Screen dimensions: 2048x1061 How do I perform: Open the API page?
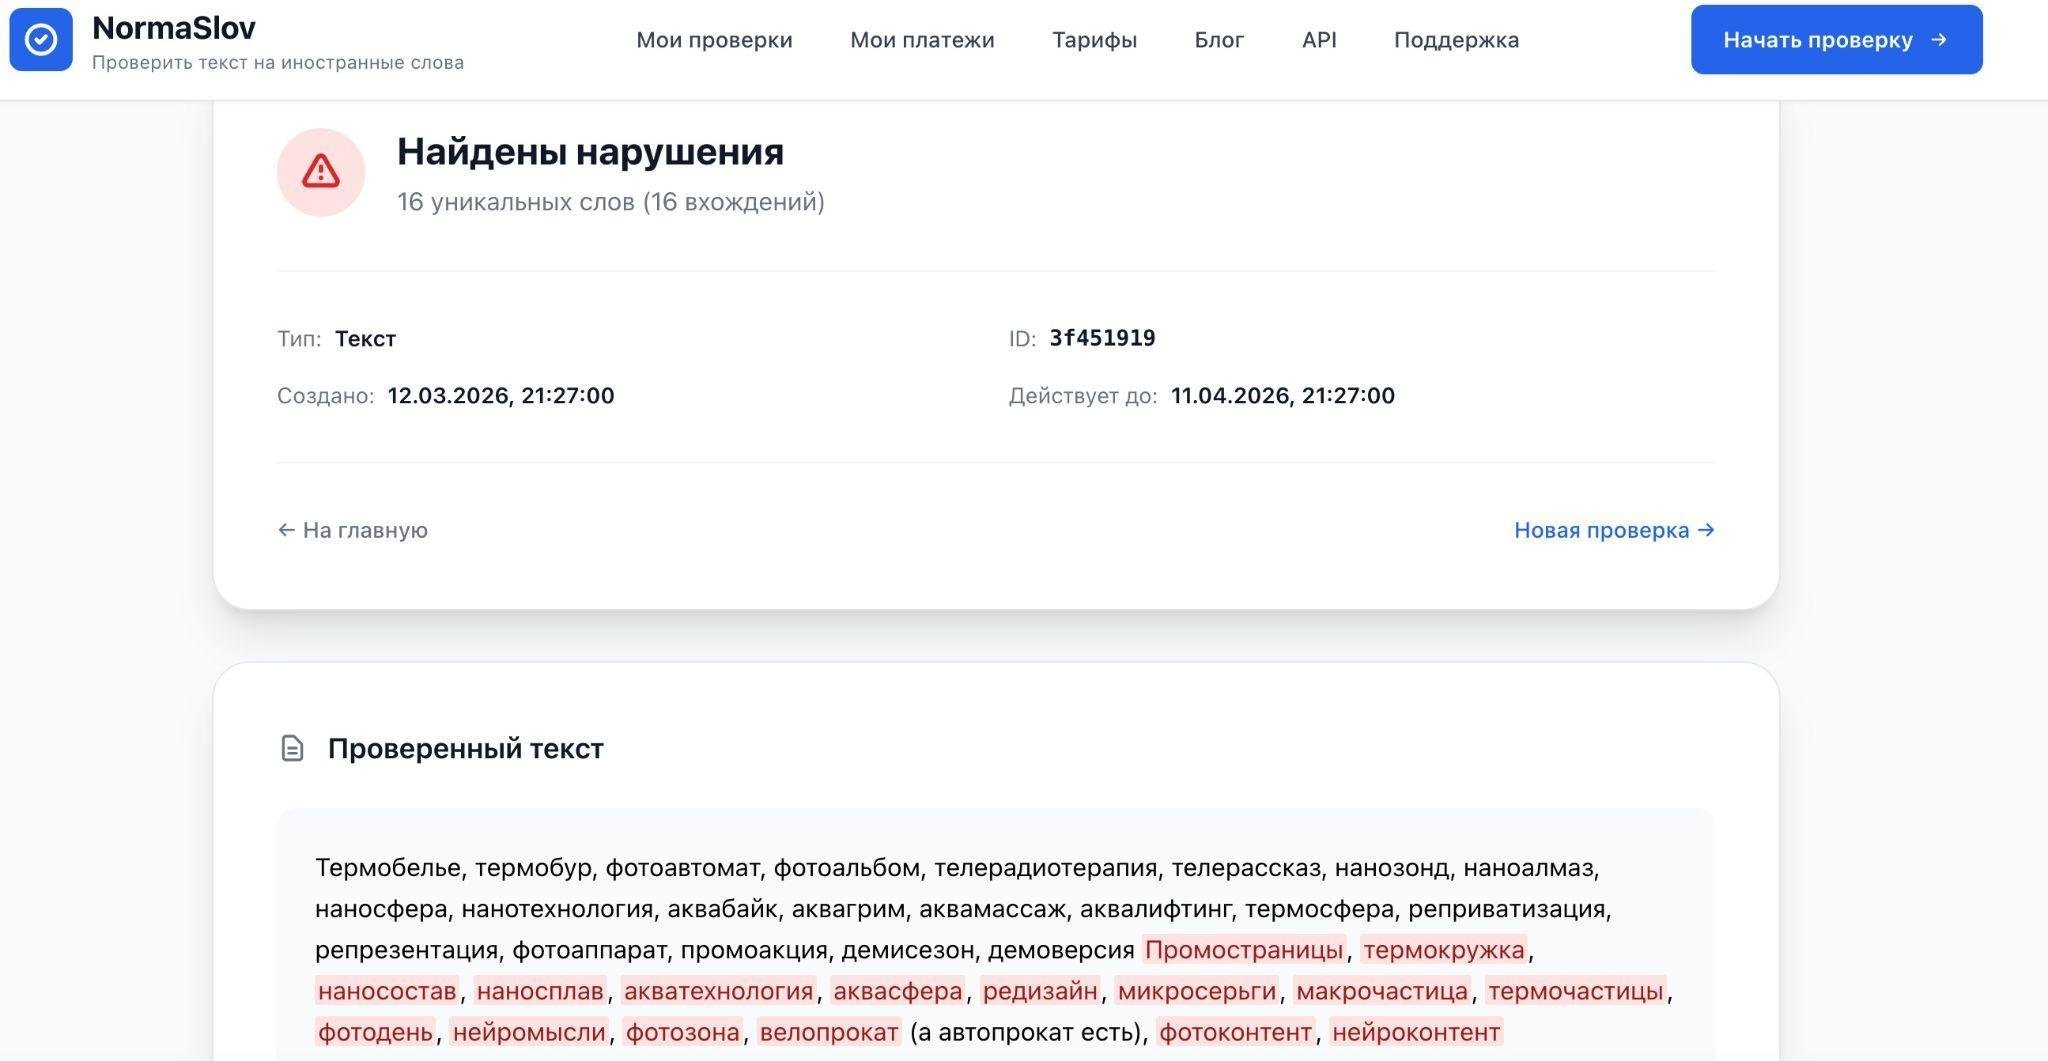(x=1319, y=40)
